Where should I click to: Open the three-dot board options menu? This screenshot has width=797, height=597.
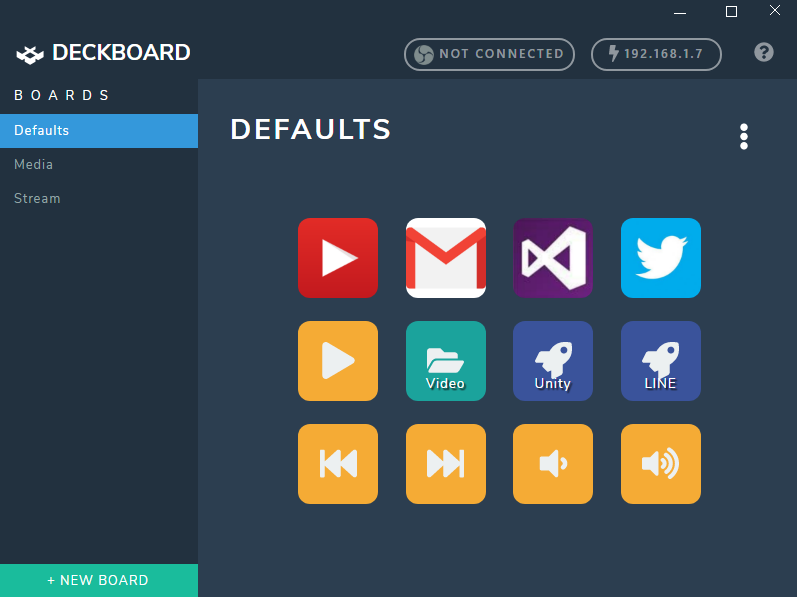pos(744,137)
